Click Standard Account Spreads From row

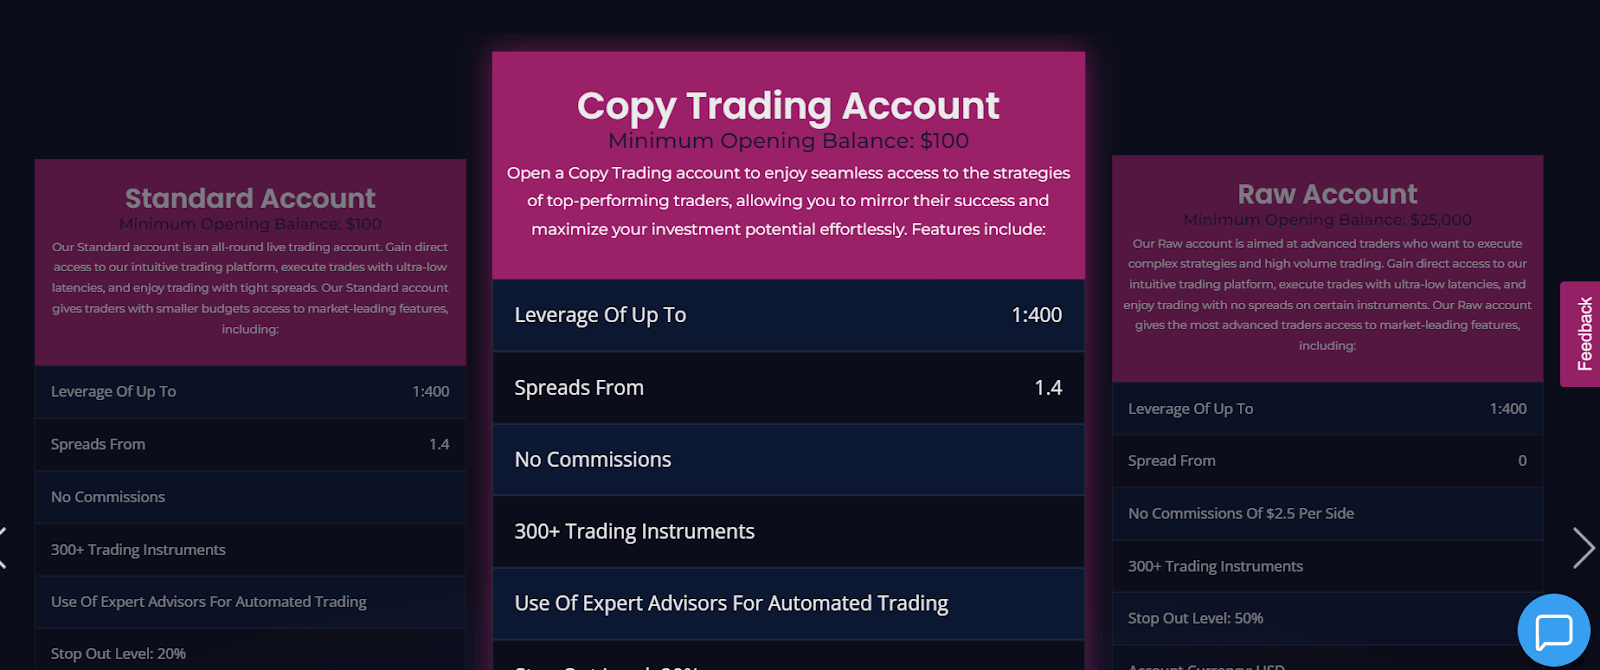[x=250, y=444]
